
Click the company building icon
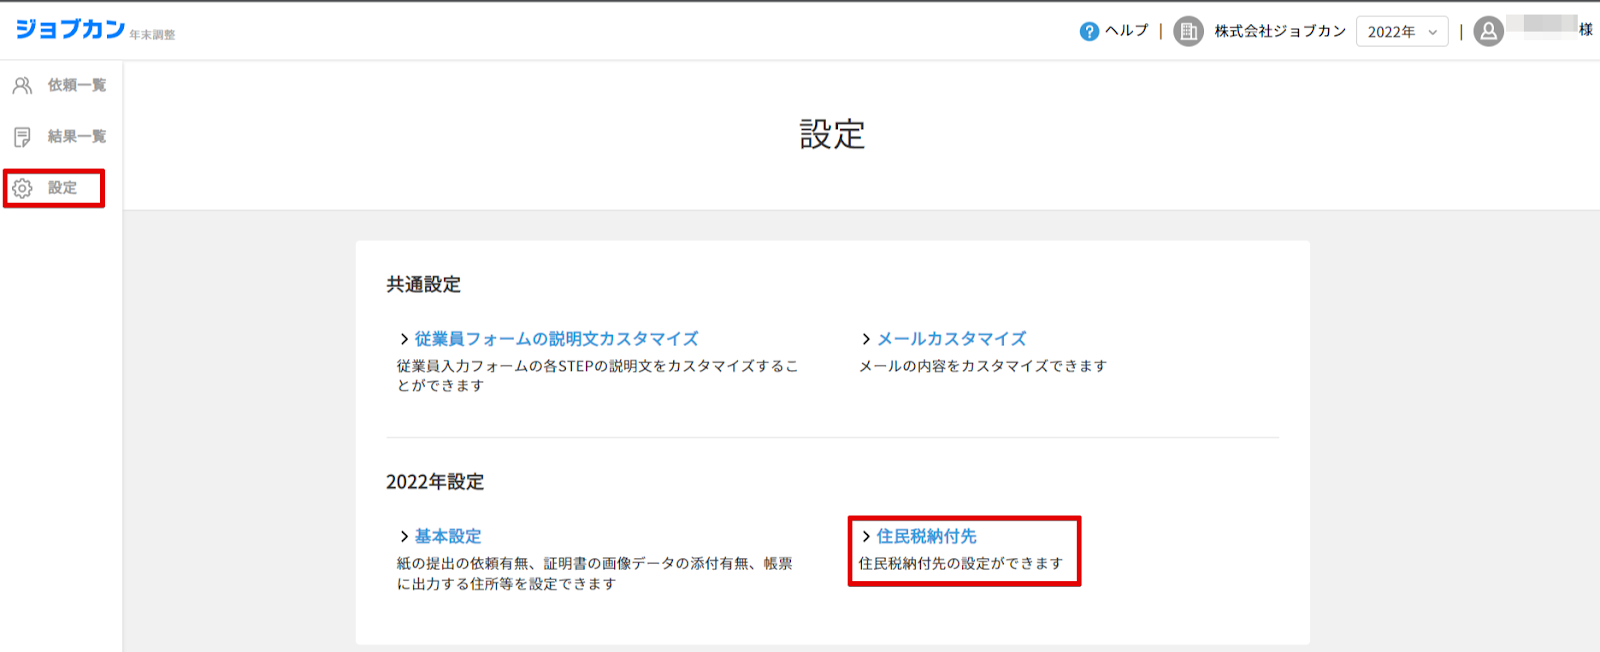pyautogui.click(x=1188, y=32)
